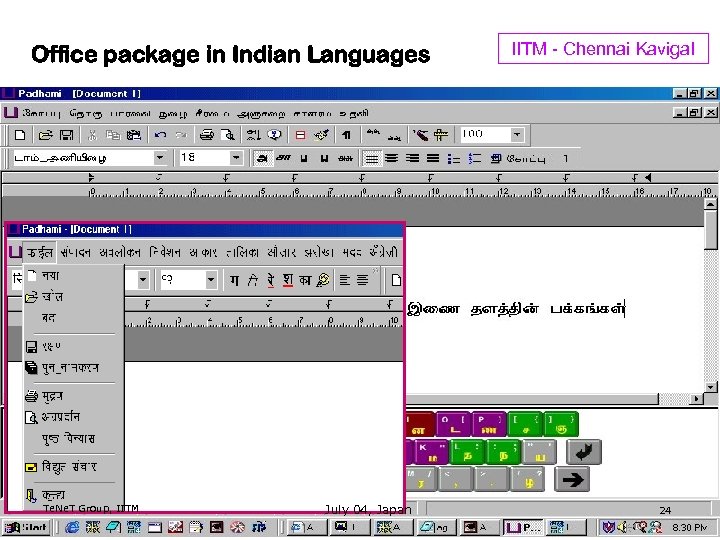The height and width of the screenshot is (540, 720).
Task: Select मुद्रण (Print) entry in File menu
Action: (x=73, y=396)
